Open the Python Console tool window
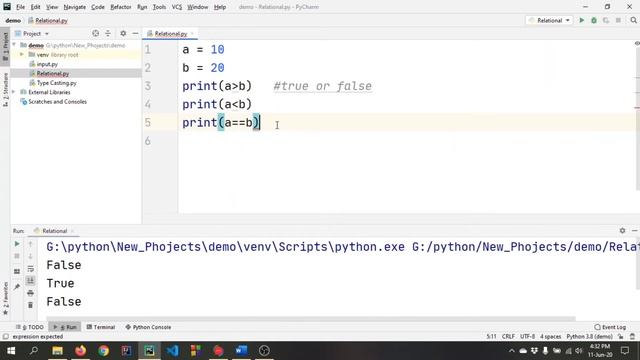The image size is (640, 360). [x=148, y=327]
